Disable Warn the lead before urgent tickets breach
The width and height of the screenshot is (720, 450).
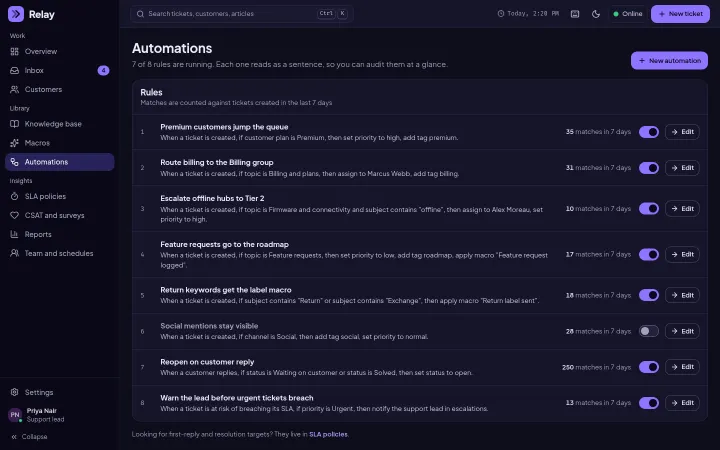coord(649,403)
